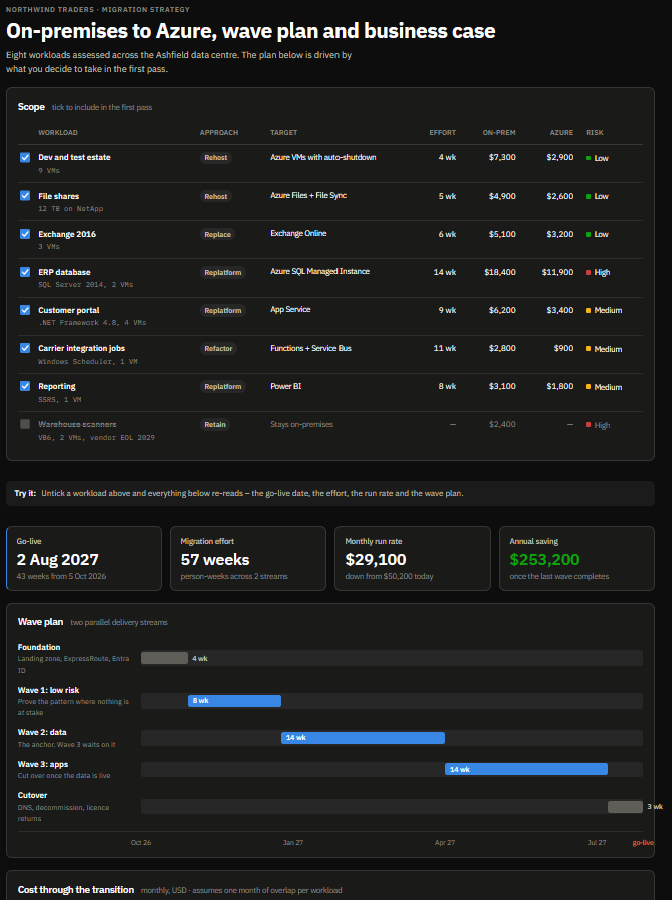The width and height of the screenshot is (672, 900).
Task: Select the Foundation 4 wk bar
Action: pos(164,658)
